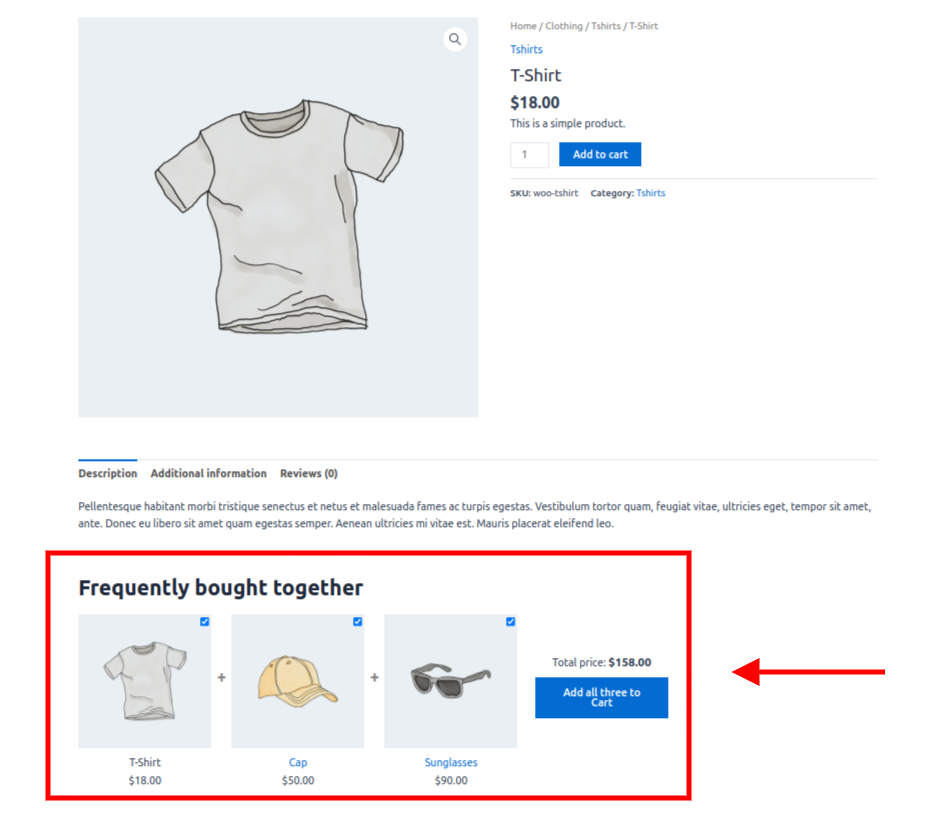This screenshot has width=934, height=814.
Task: Uncheck the Cap bundle checkbox
Action: tap(358, 622)
